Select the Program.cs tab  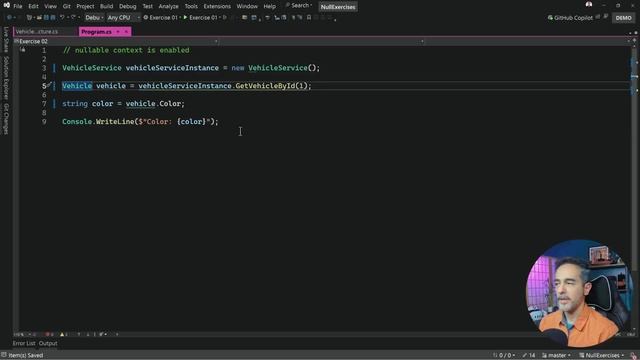pyautogui.click(x=96, y=31)
